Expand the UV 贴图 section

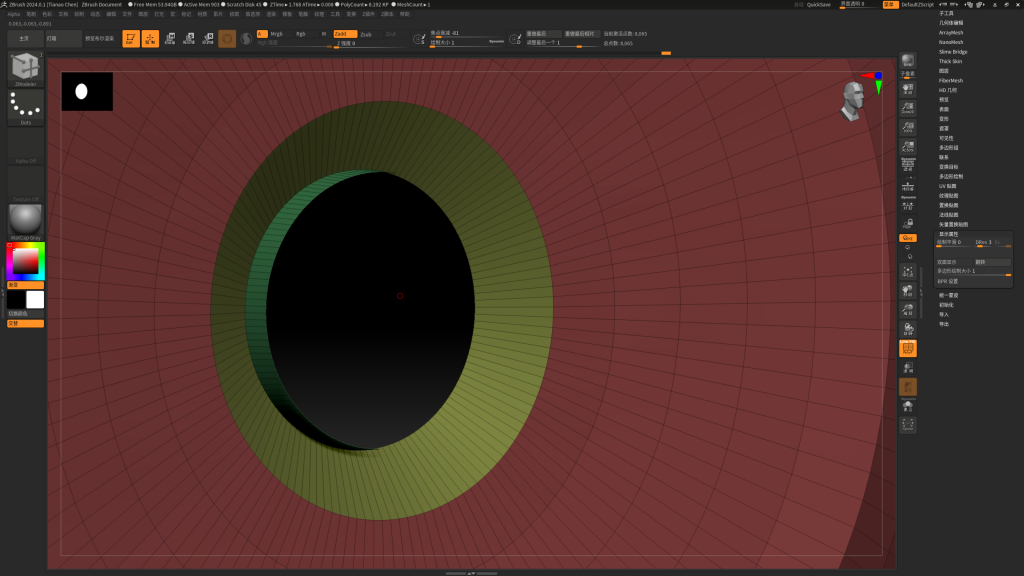(x=948, y=186)
